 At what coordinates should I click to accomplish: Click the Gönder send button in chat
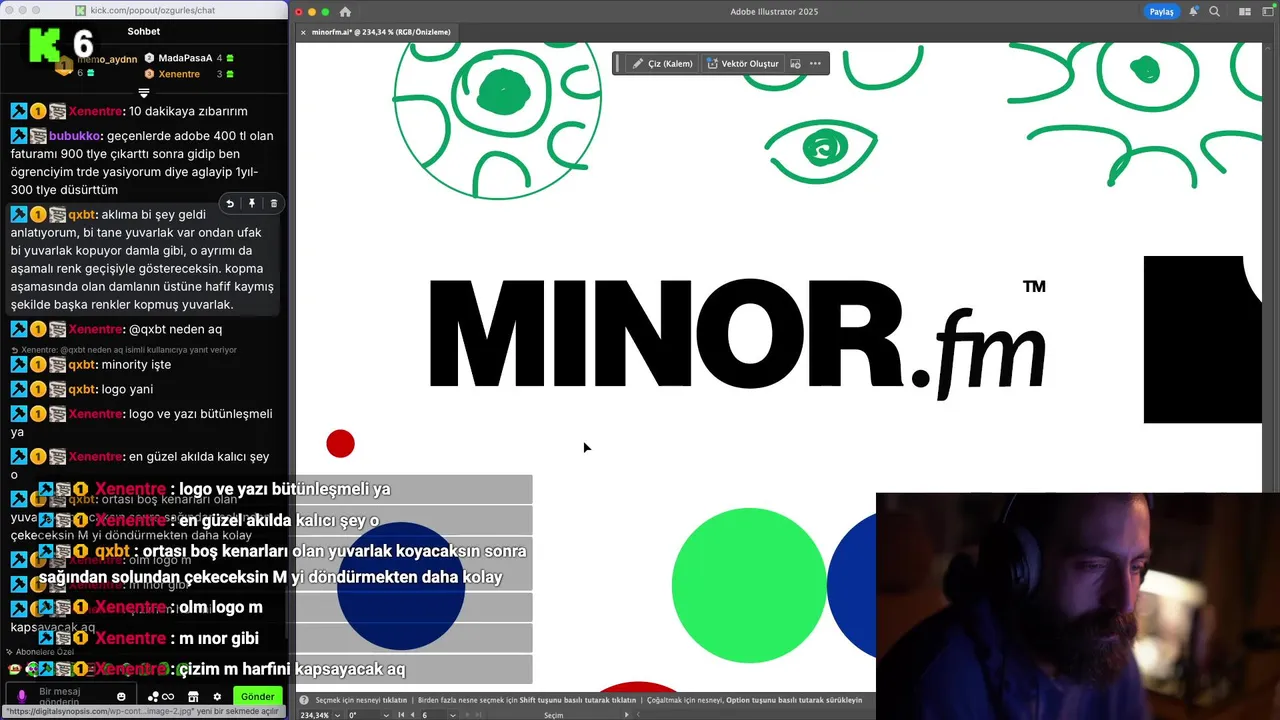point(257,696)
